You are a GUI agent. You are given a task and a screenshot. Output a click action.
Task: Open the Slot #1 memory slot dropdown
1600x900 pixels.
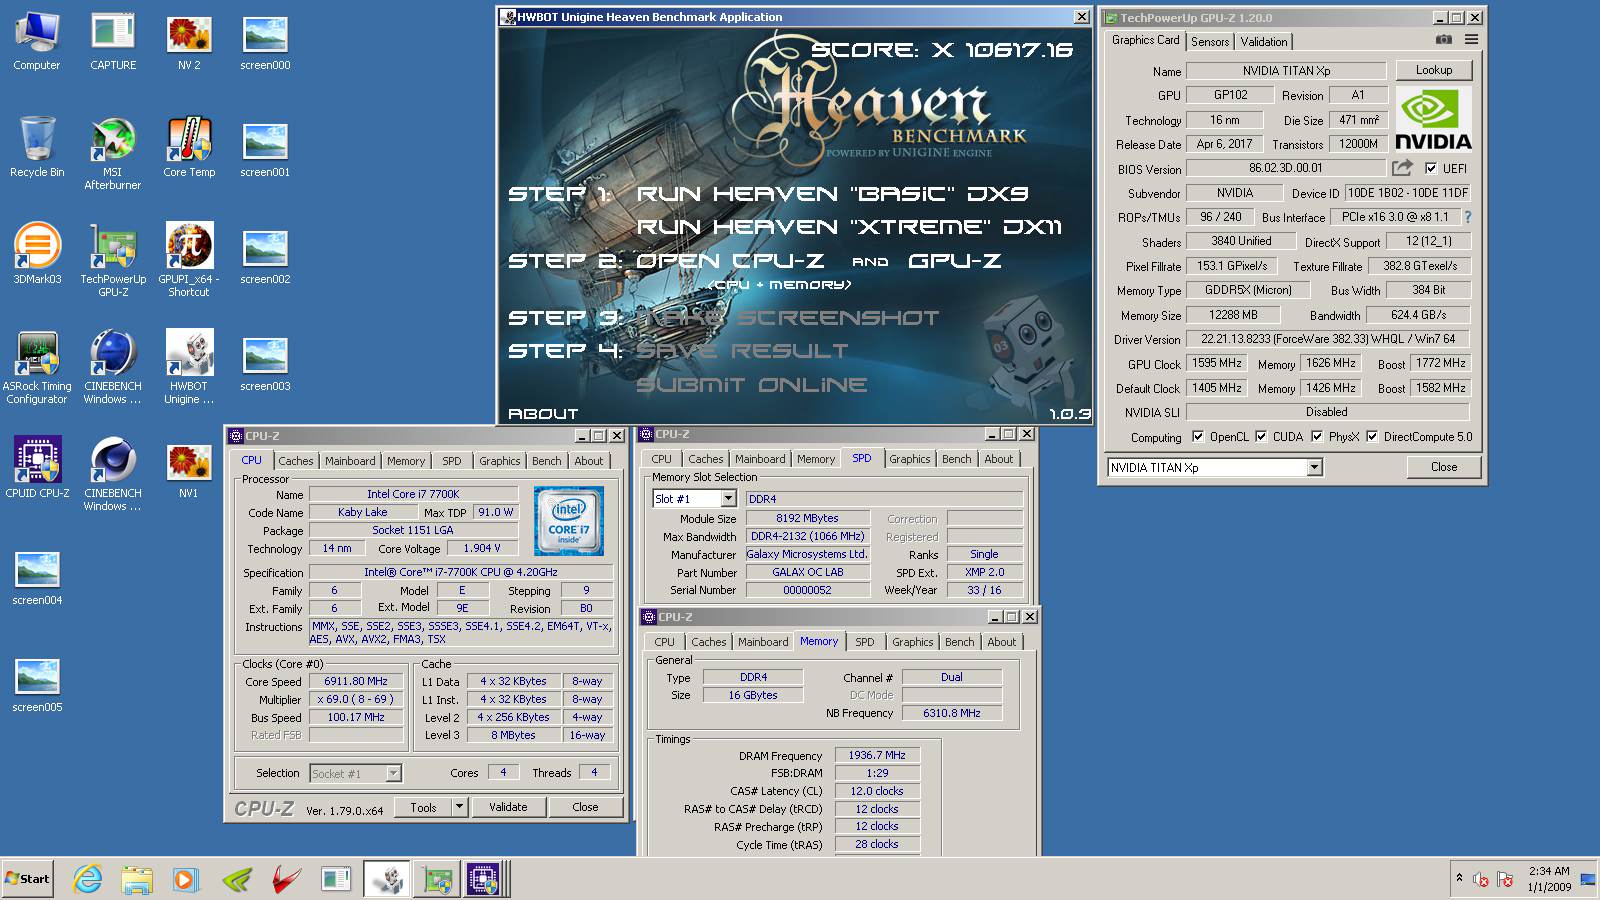point(728,499)
